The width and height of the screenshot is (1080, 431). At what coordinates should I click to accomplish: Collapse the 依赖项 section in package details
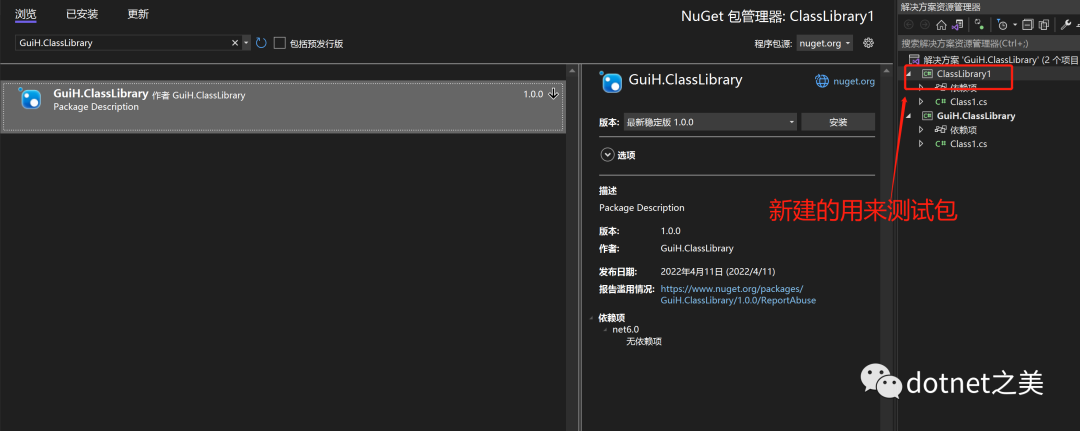click(x=591, y=318)
